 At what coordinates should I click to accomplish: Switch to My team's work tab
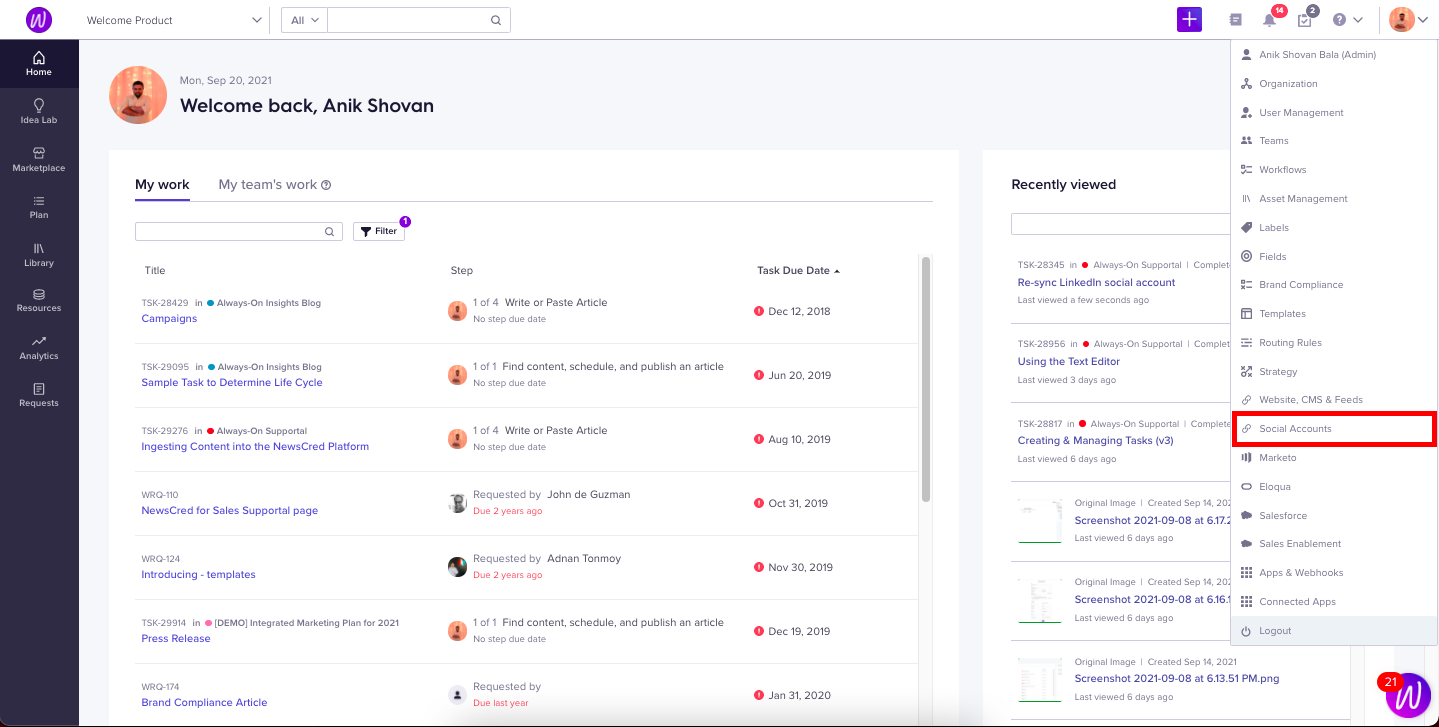pyautogui.click(x=268, y=185)
